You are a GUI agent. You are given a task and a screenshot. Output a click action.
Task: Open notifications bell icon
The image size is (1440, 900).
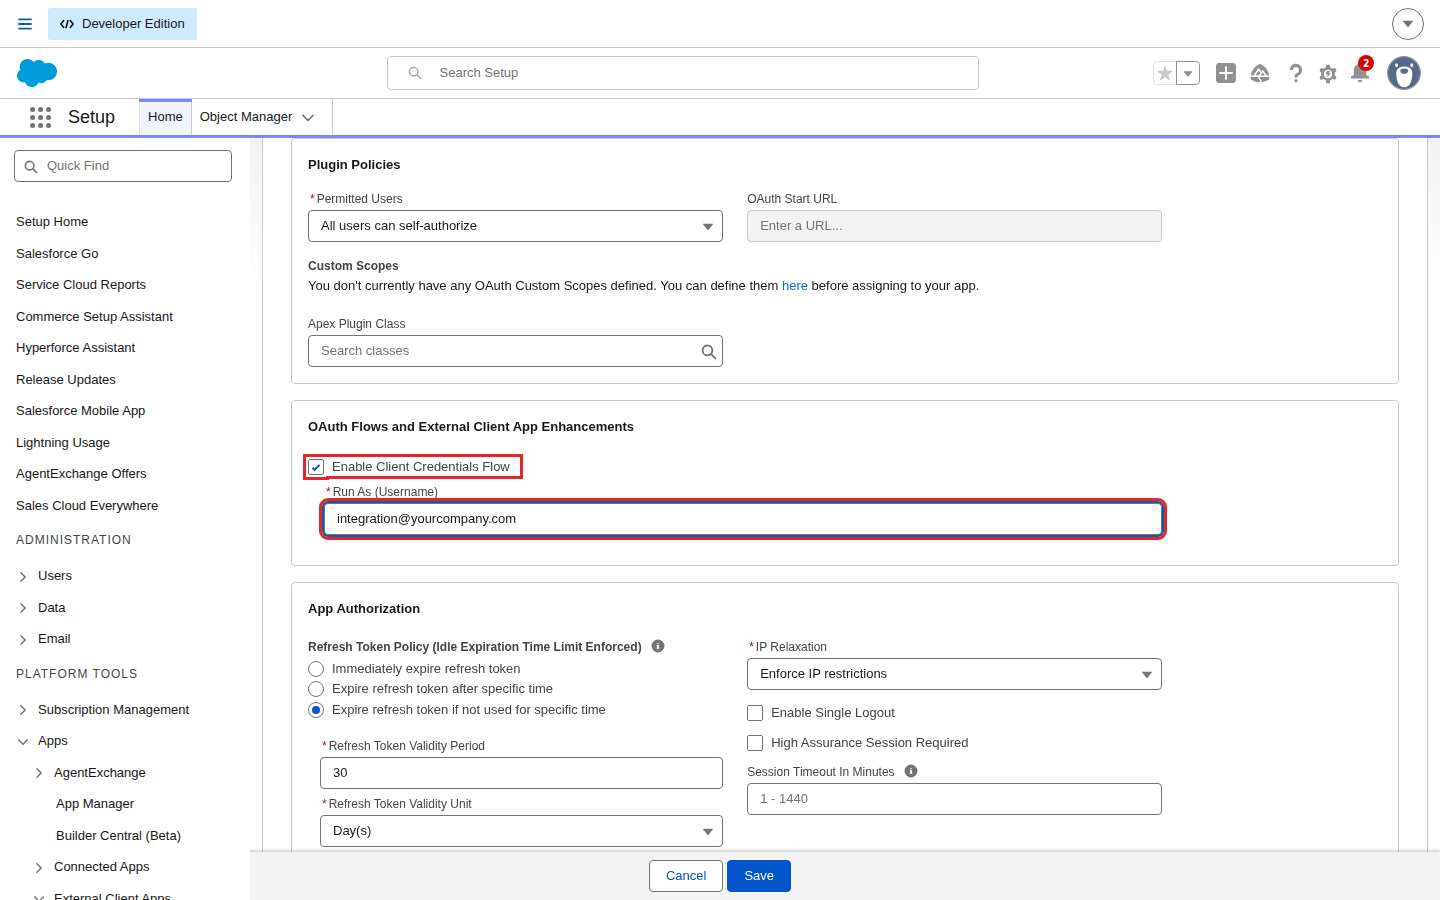point(1360,72)
